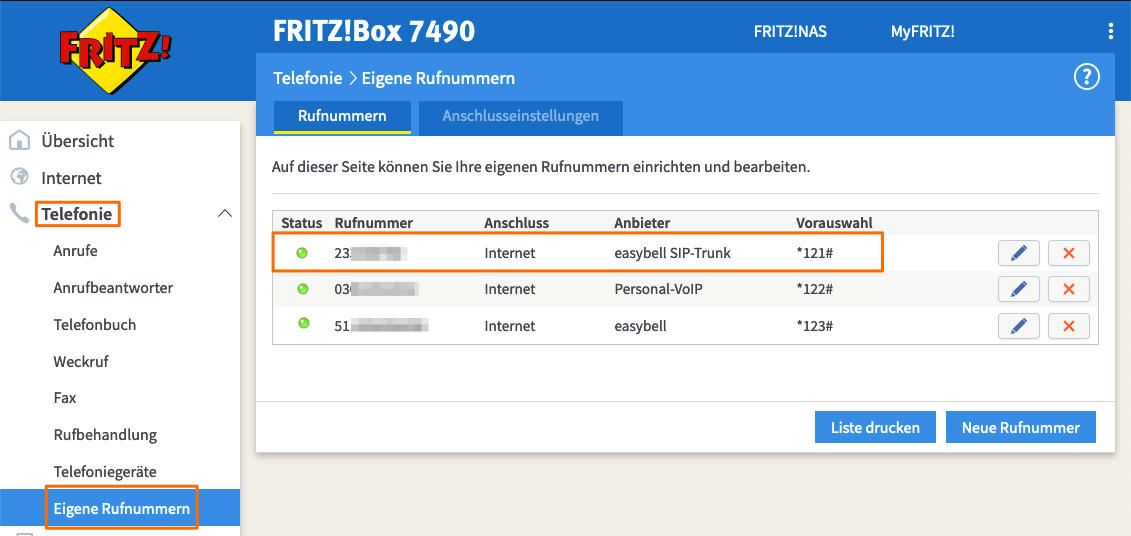Switch to the Anschlusseinstellungen tab
The height and width of the screenshot is (536, 1131).
[520, 116]
